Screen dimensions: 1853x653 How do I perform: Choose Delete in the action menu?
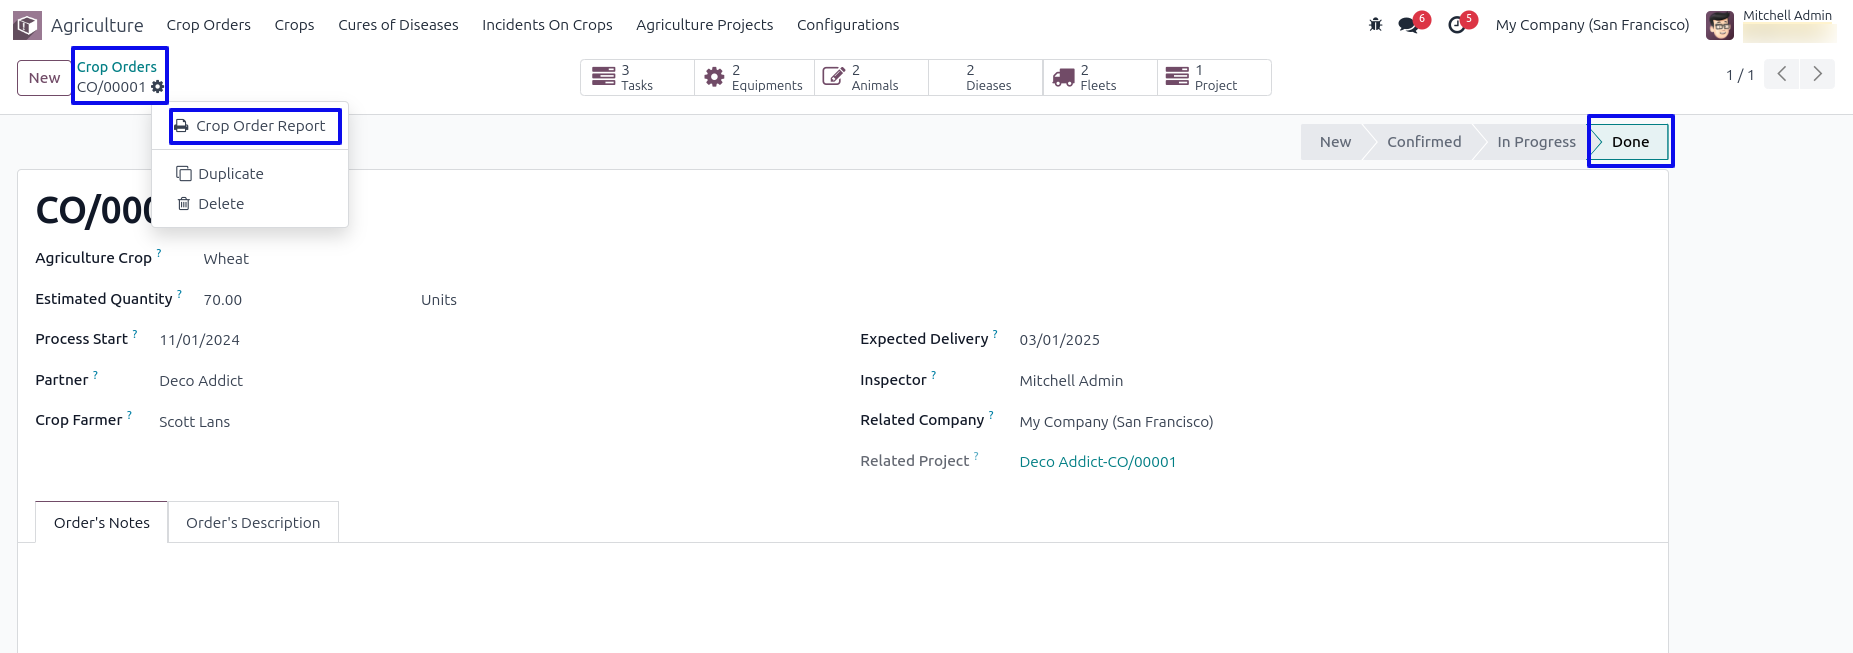coord(220,204)
